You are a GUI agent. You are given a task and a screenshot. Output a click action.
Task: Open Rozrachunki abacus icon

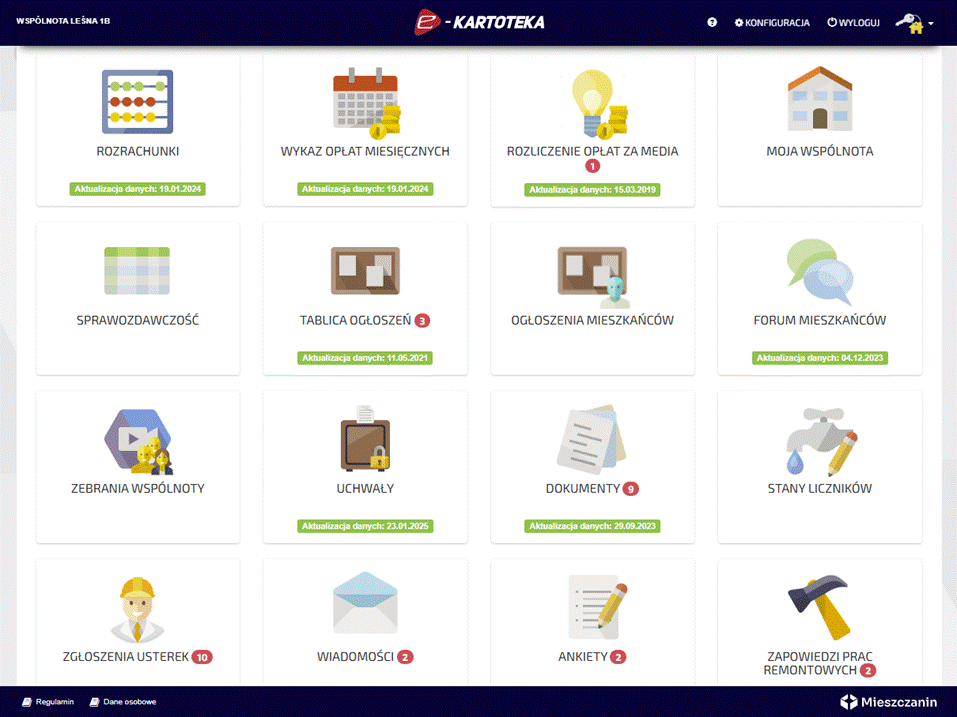pos(137,101)
